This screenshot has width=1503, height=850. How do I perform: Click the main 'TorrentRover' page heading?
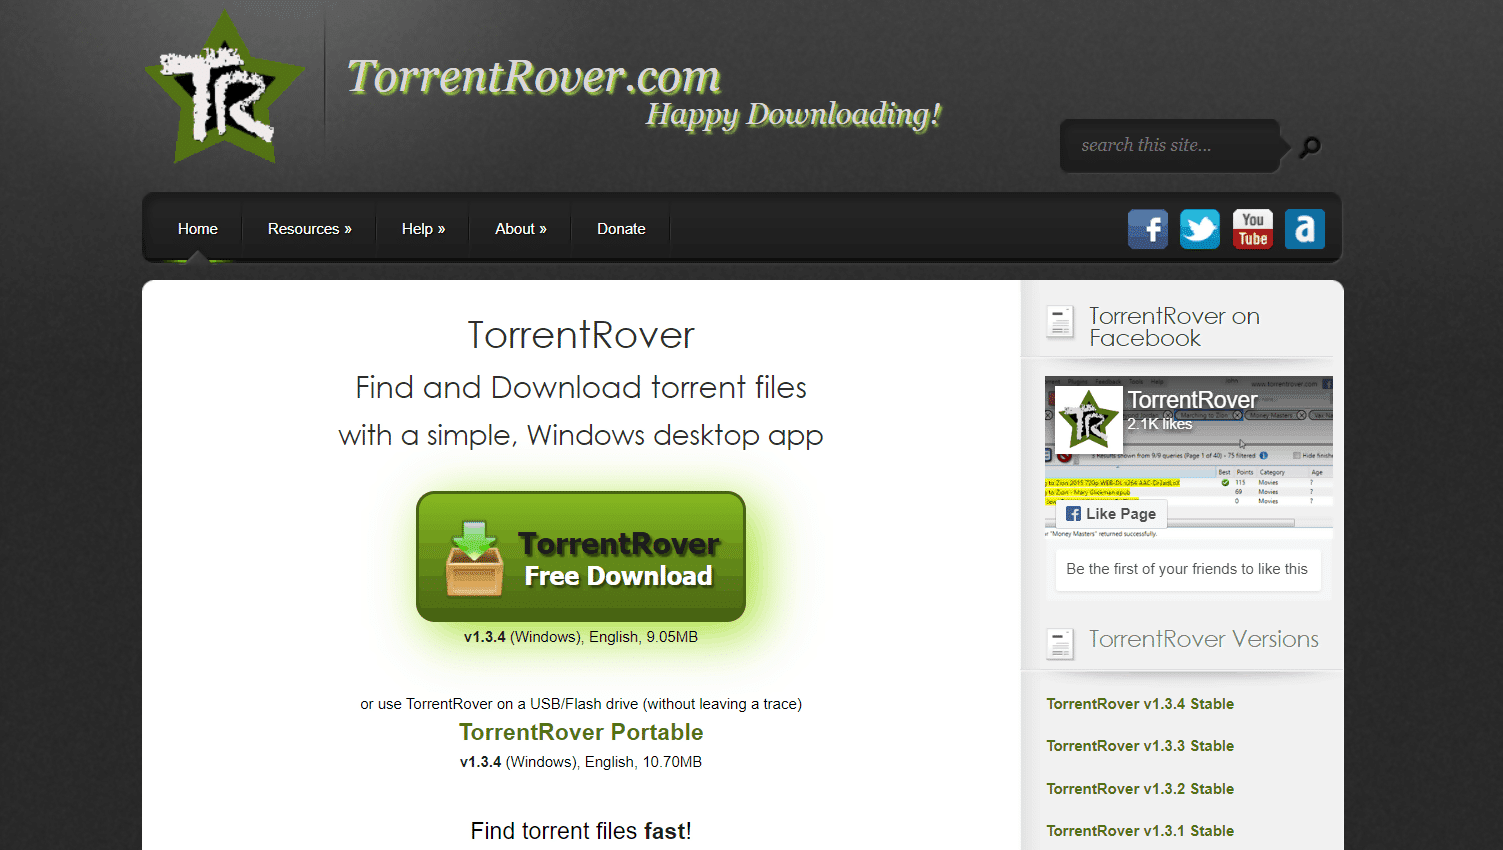(x=581, y=335)
